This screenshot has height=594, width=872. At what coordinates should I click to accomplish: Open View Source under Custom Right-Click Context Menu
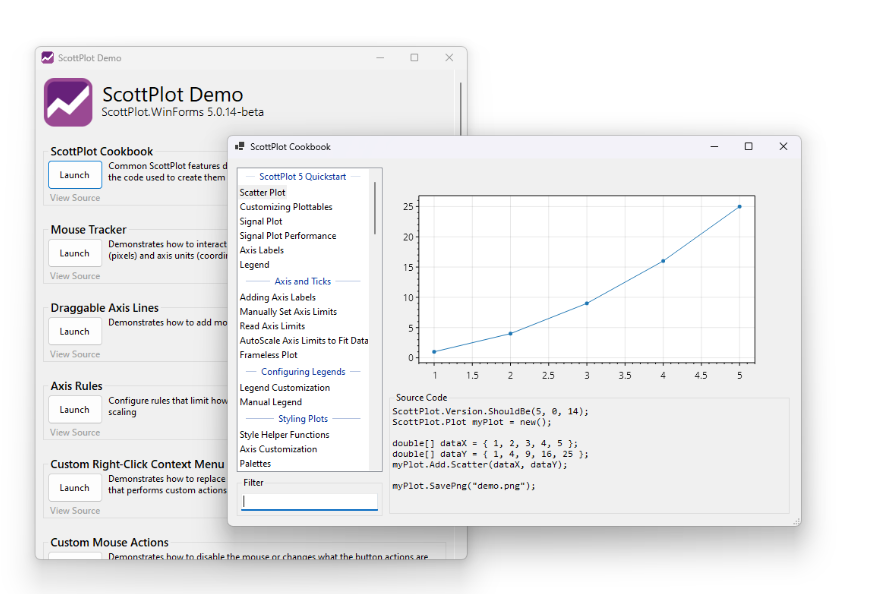75,511
